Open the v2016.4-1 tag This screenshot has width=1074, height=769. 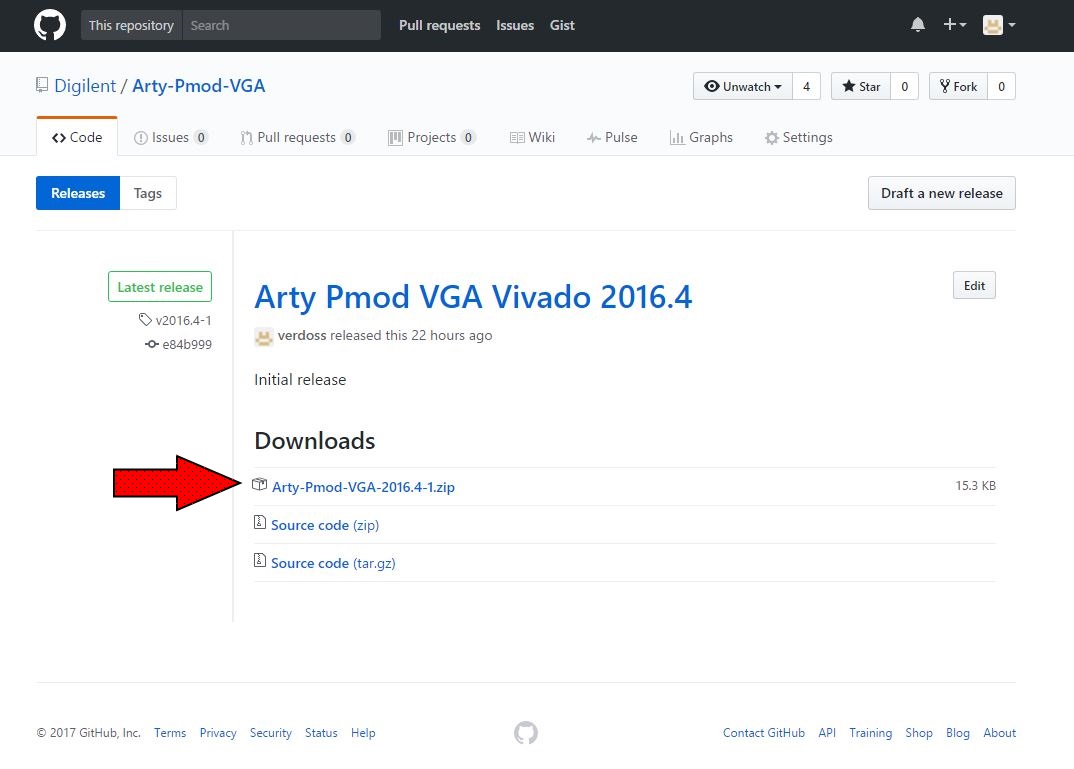175,320
